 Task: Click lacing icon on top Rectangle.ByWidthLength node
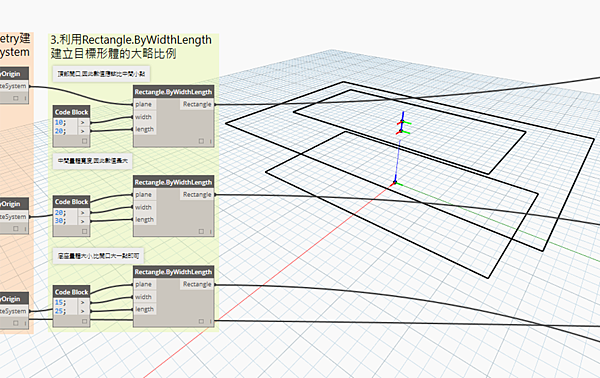[210, 141]
